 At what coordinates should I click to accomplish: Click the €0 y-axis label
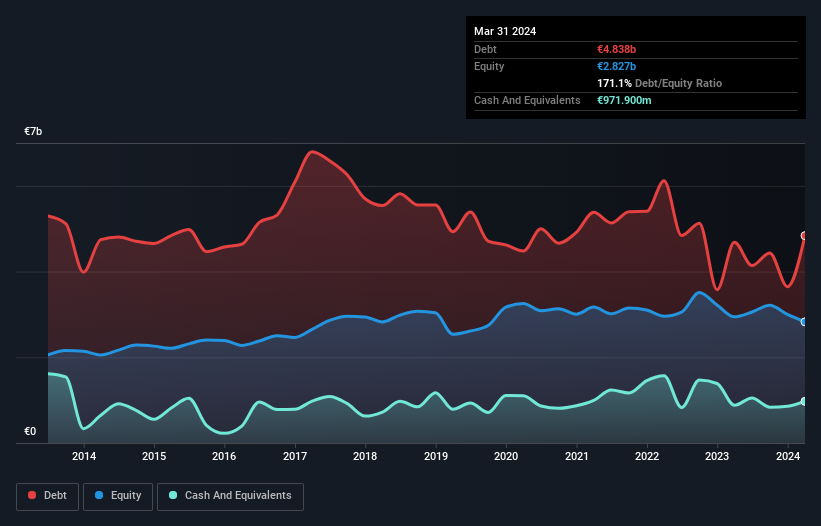click(30, 431)
